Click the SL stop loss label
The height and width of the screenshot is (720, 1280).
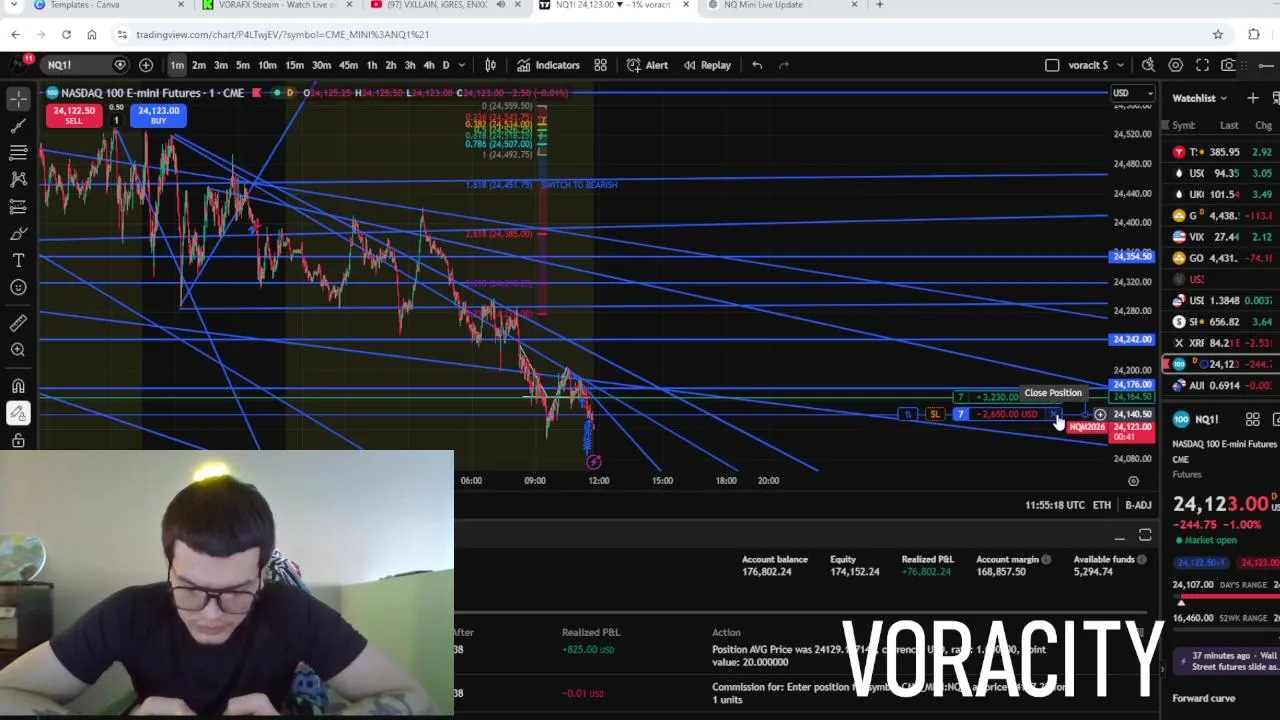point(934,414)
